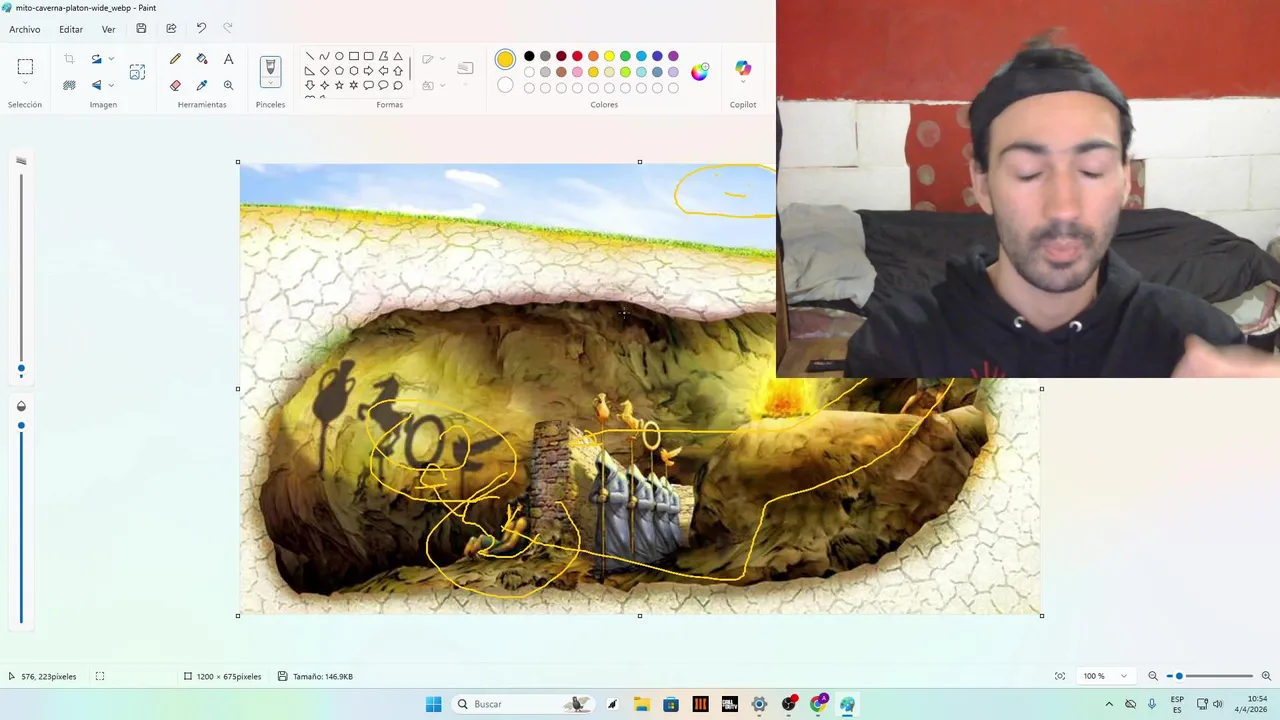The height and width of the screenshot is (720, 1280).
Task: Click the canvas image of Plato's cave
Action: [x=640, y=388]
